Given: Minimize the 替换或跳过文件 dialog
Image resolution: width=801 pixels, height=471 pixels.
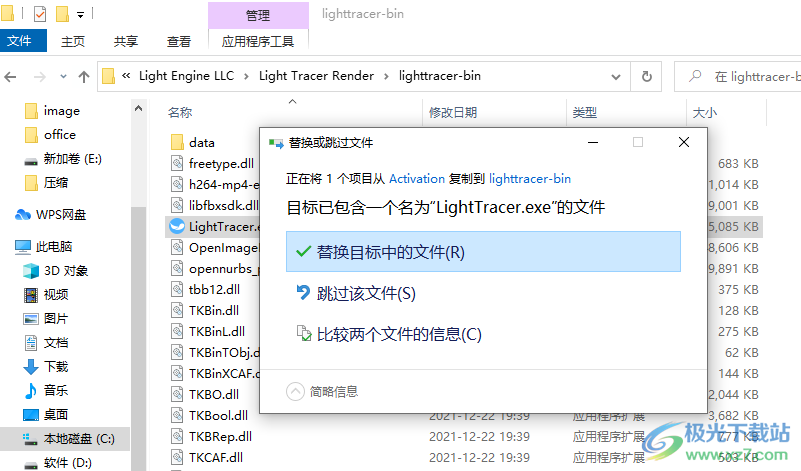Looking at the screenshot, I should pos(593,142).
